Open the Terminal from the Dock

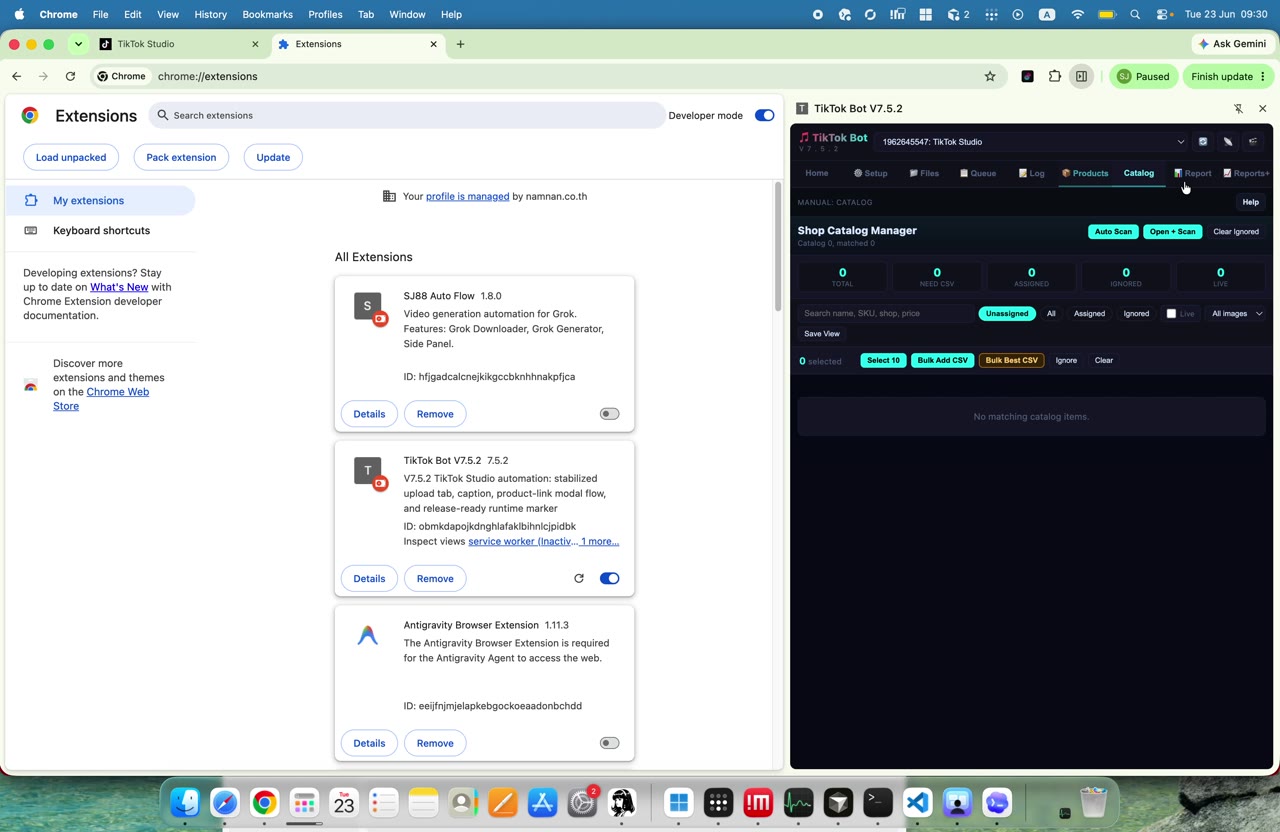(878, 802)
